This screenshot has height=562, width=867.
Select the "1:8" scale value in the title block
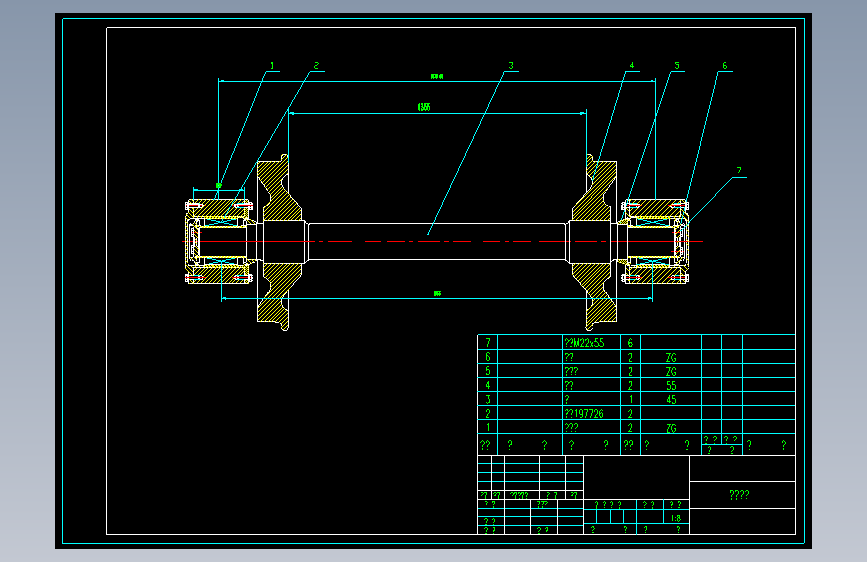(676, 518)
